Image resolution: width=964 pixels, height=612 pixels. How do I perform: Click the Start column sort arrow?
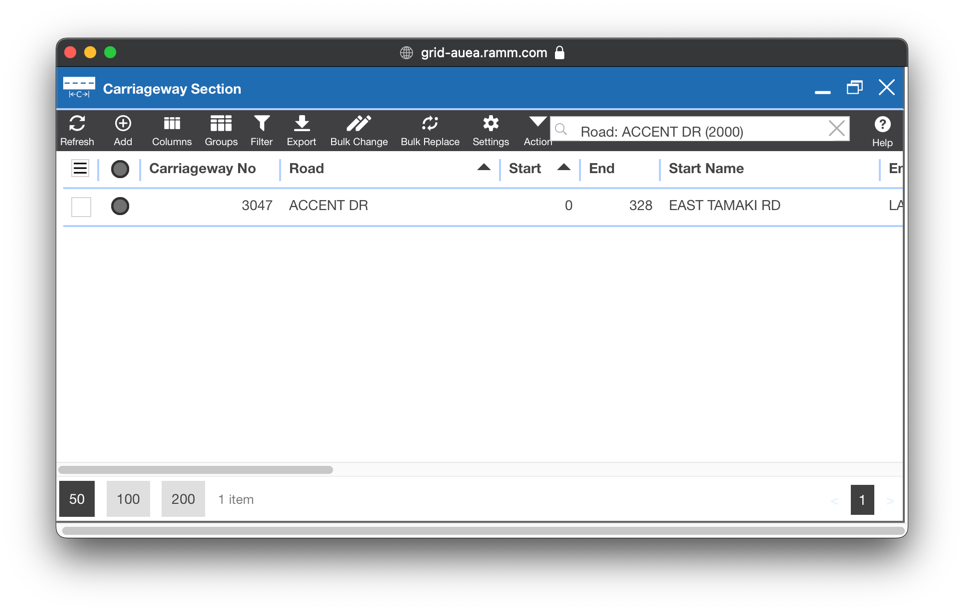coord(563,168)
